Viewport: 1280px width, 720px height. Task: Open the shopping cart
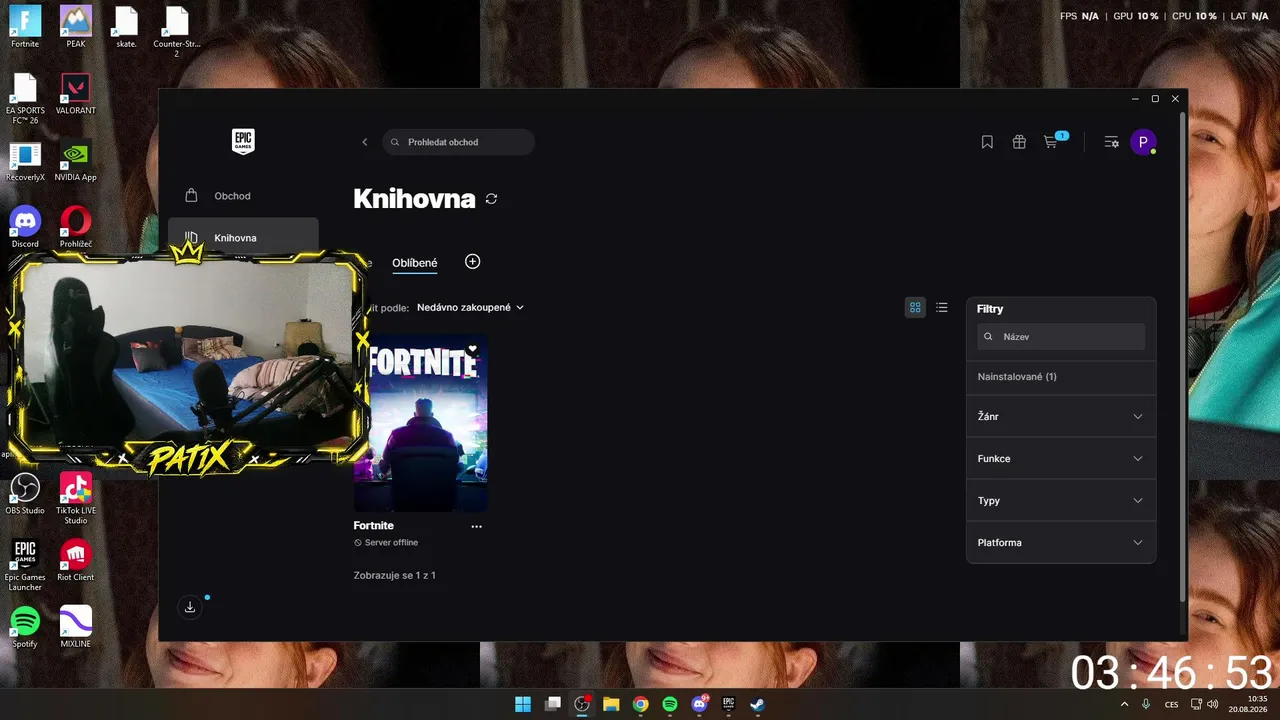click(1051, 142)
